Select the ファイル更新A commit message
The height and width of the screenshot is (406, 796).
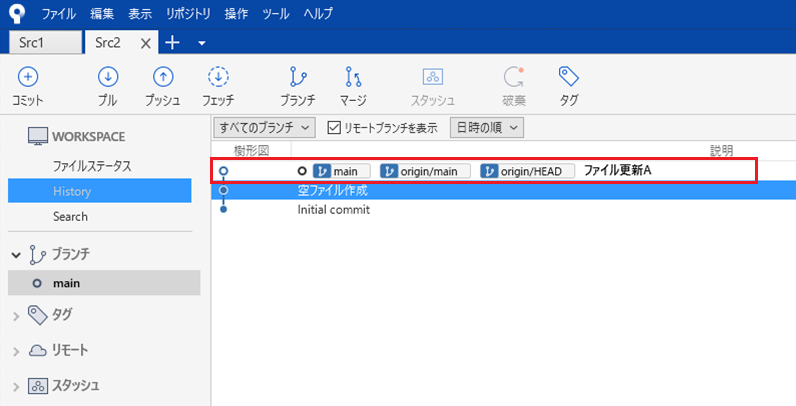coord(617,170)
